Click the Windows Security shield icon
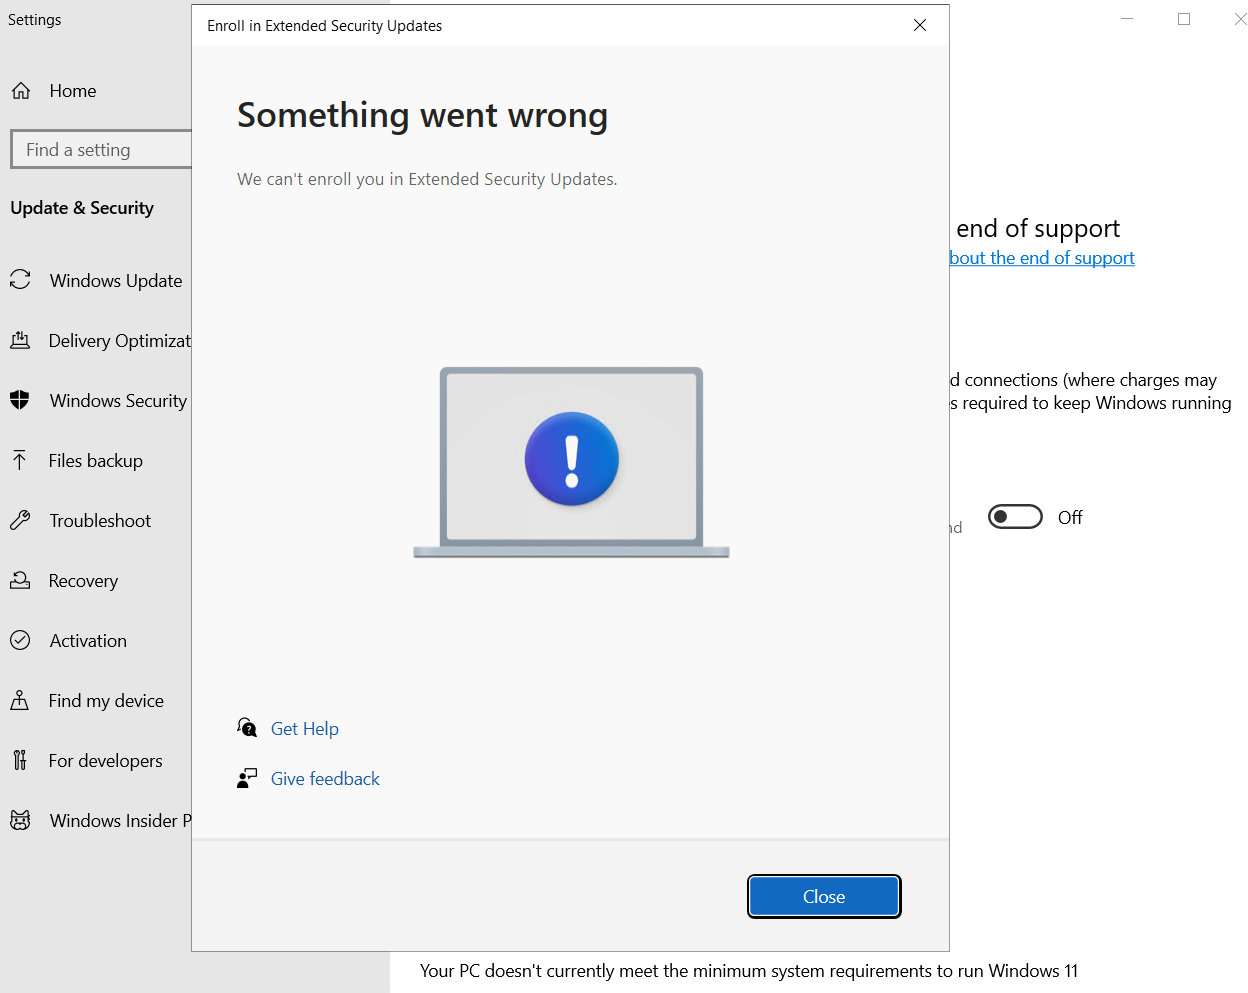Viewport: 1248px width, 993px height. click(x=20, y=400)
